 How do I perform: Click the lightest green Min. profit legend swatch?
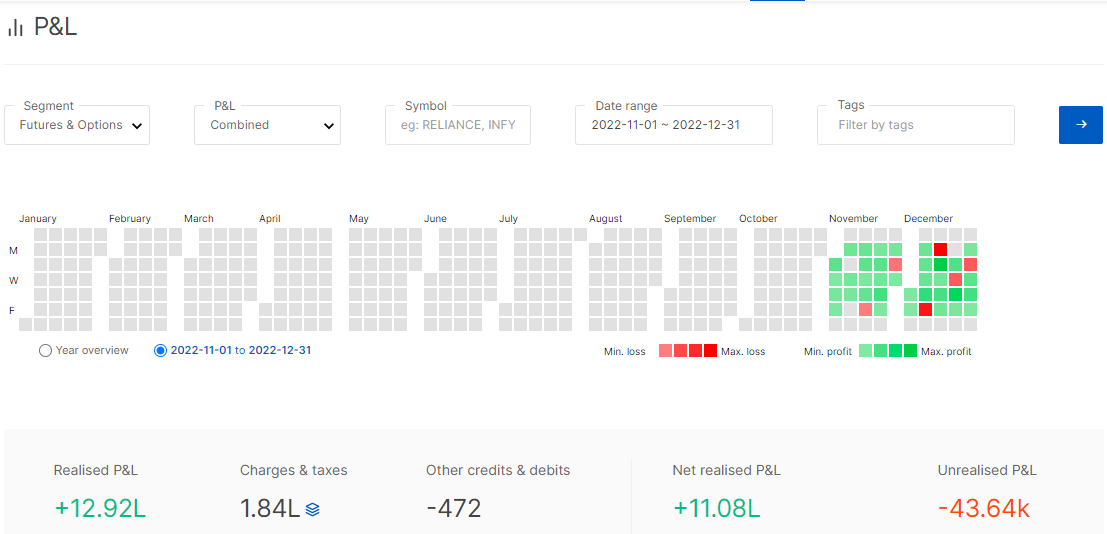click(x=866, y=350)
